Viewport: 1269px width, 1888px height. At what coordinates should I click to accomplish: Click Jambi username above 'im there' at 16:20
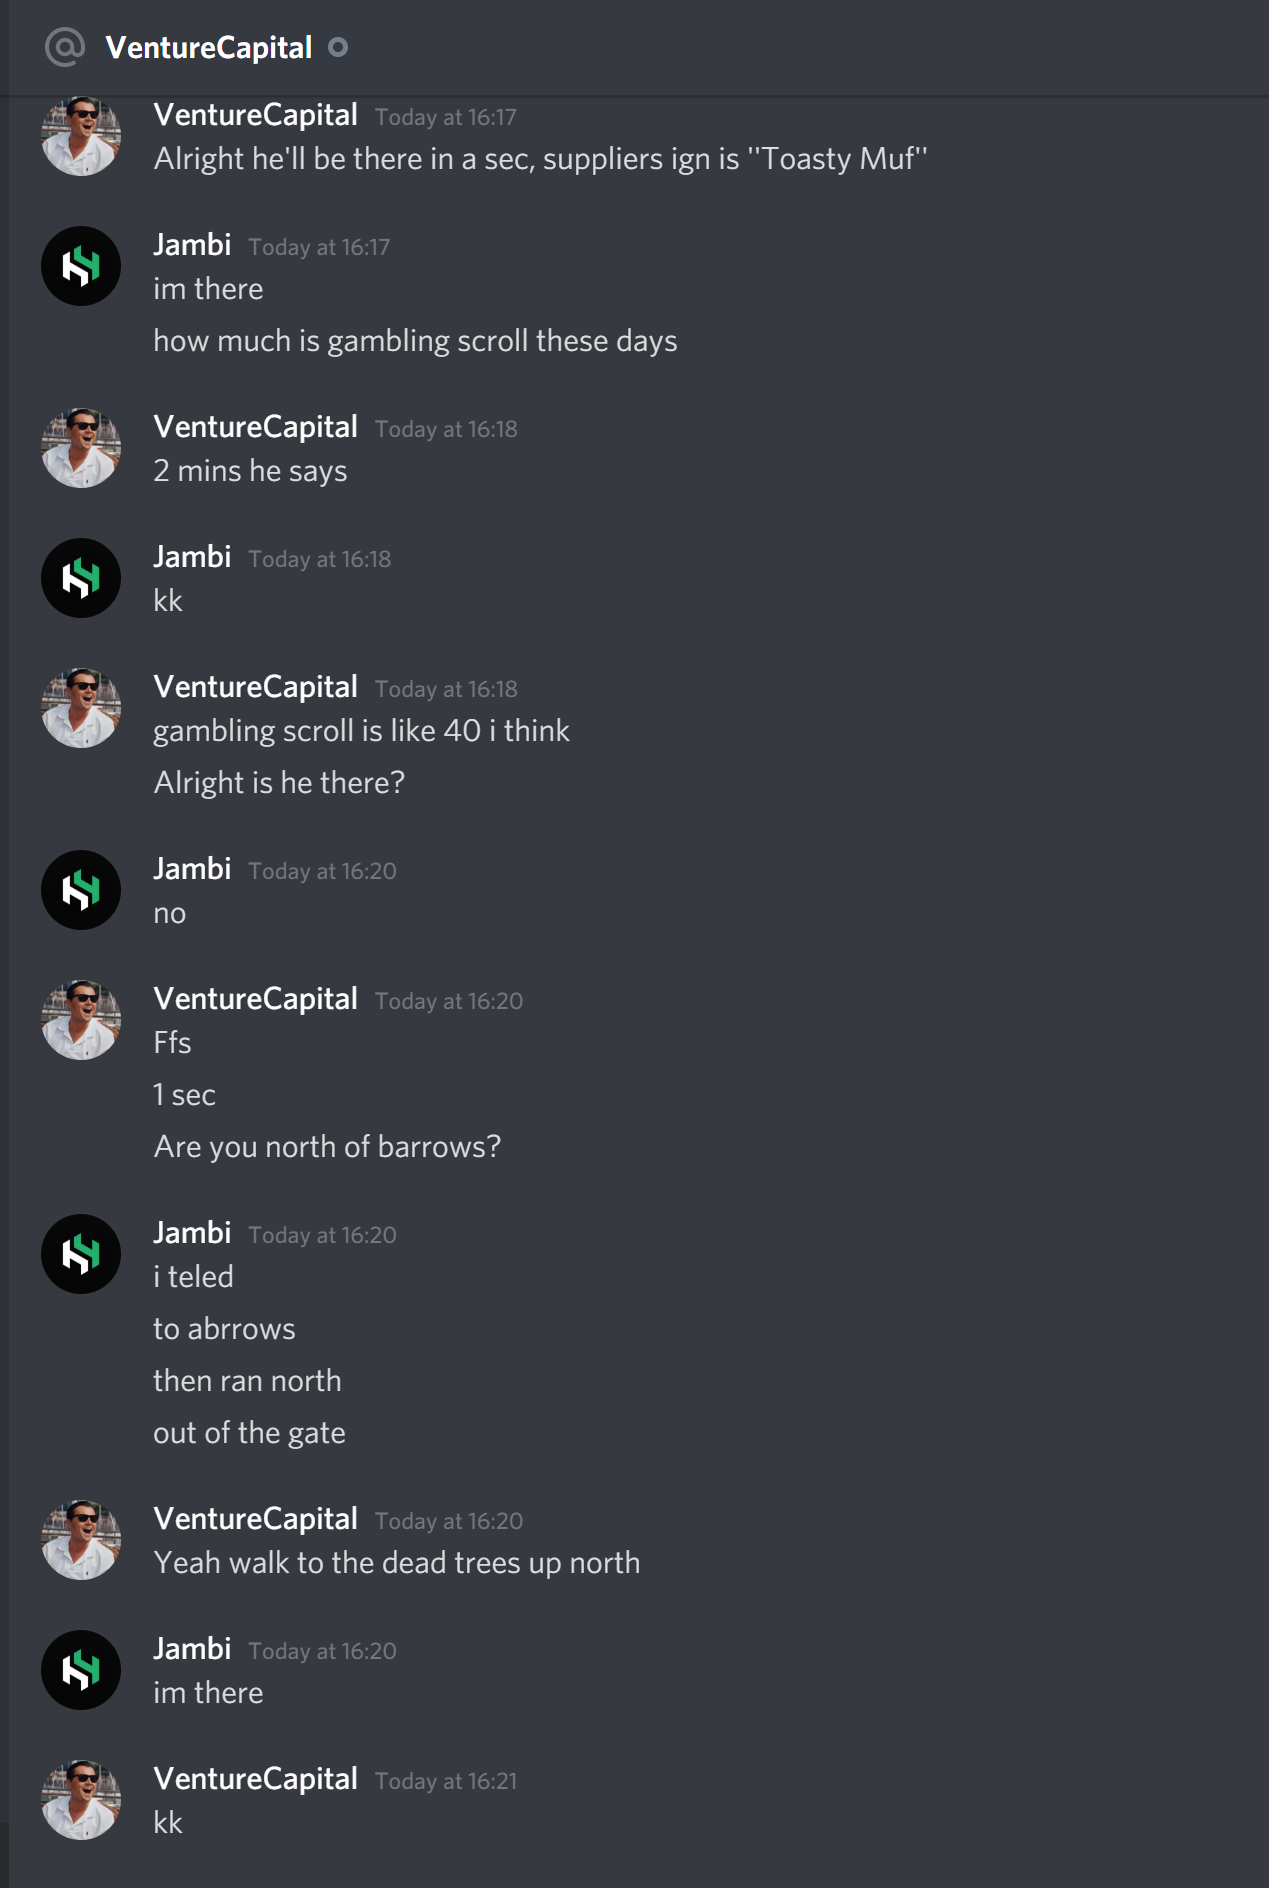tap(192, 1649)
